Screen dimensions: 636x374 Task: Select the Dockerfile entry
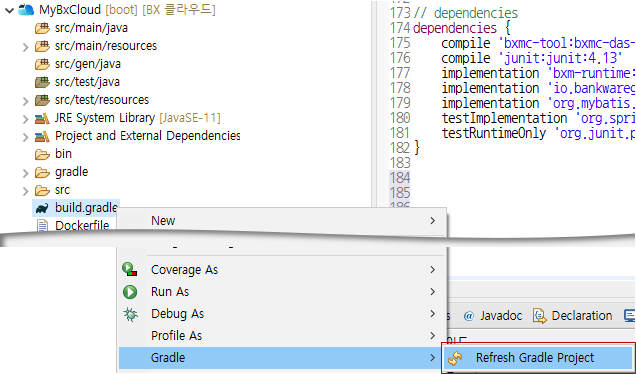point(82,226)
